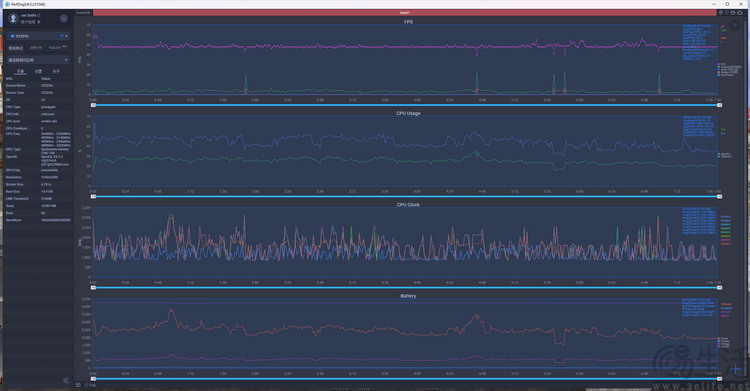750x391 pixels.
Task: Toggle FPS series in legend
Action: pos(721,64)
